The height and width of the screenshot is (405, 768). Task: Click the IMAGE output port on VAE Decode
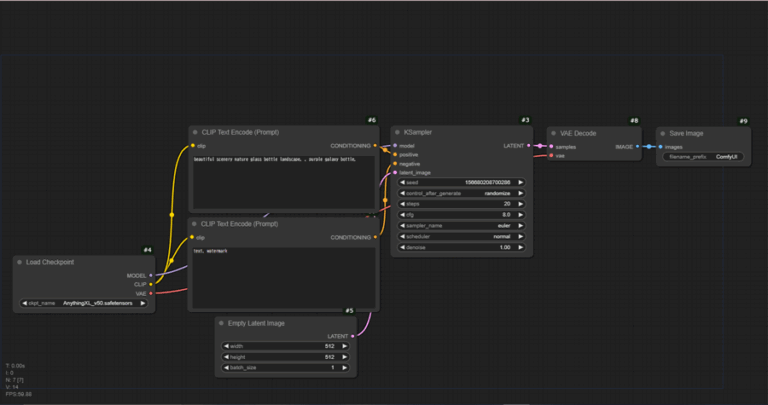pos(636,146)
